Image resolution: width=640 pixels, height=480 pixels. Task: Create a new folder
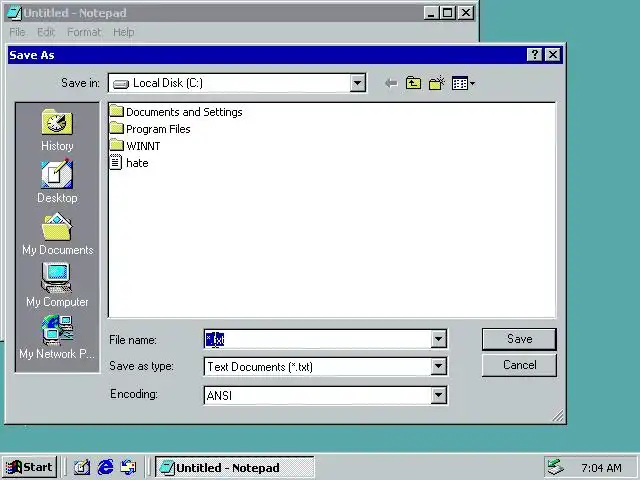[437, 84]
